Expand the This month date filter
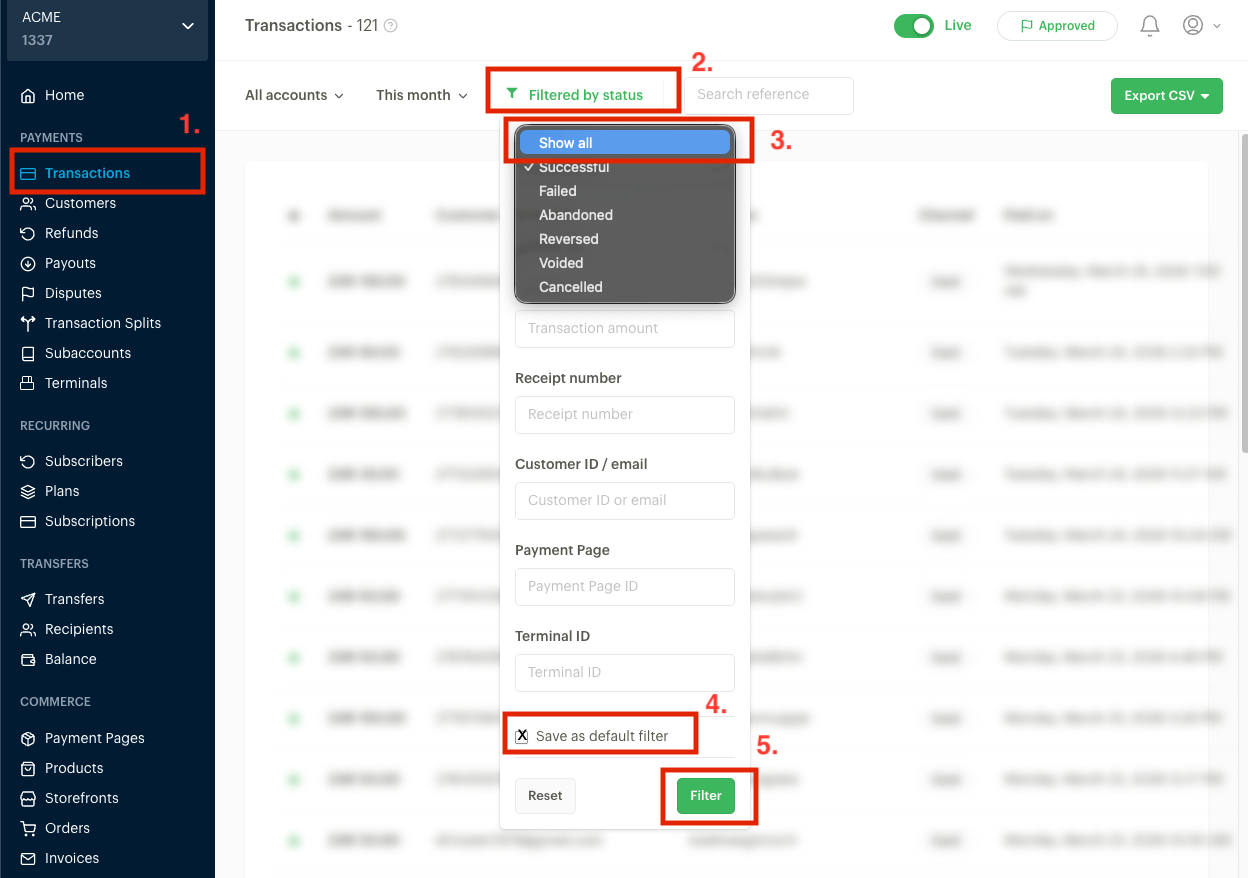The image size is (1248, 878). pos(420,95)
